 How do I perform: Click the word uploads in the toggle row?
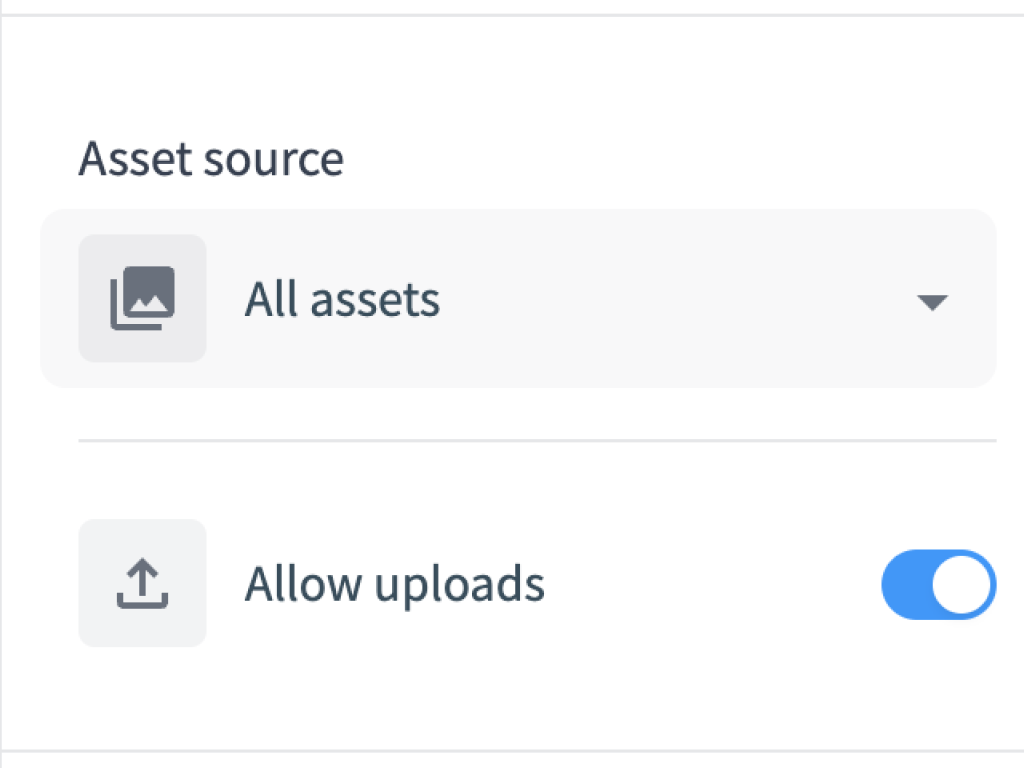pos(460,586)
